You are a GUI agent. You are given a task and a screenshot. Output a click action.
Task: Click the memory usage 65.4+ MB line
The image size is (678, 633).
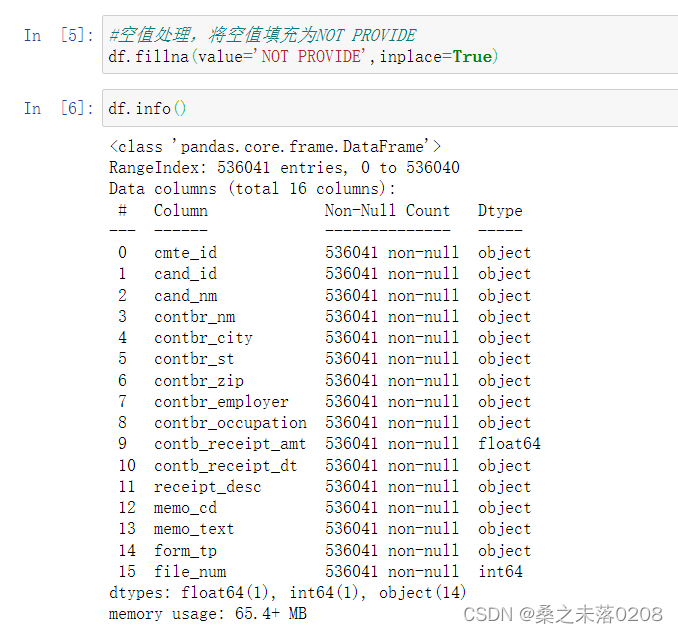tap(207, 614)
